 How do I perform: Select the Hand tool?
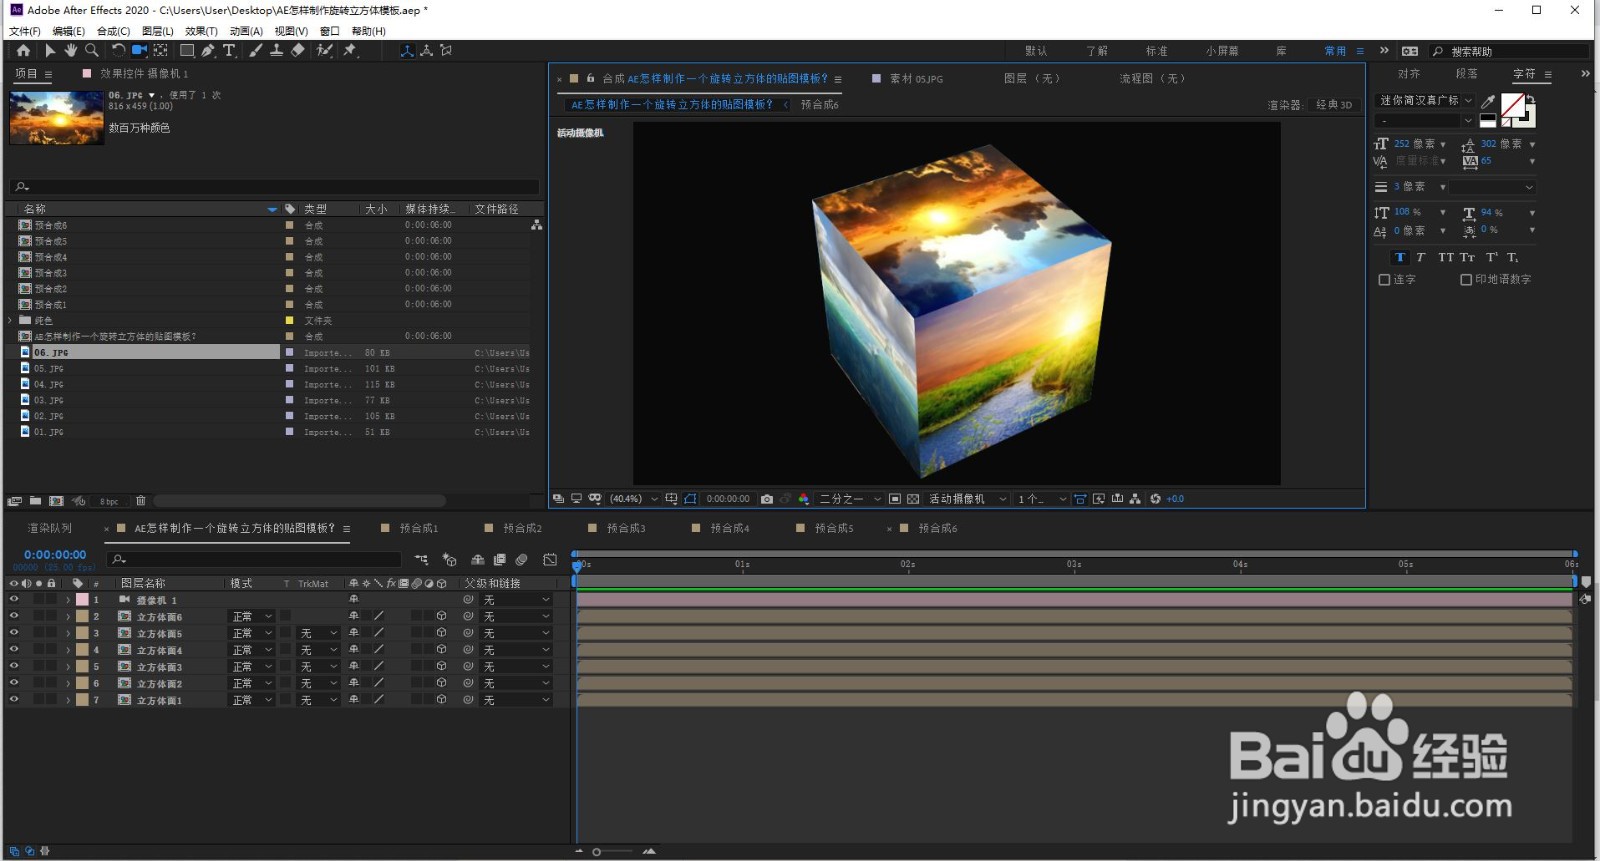71,51
